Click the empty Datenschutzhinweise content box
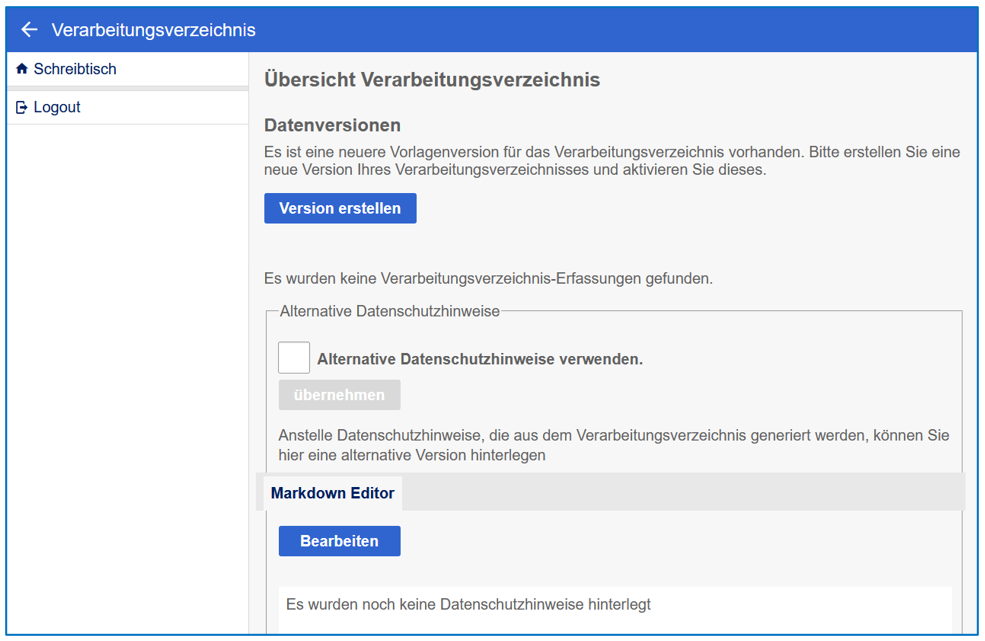 tap(614, 606)
